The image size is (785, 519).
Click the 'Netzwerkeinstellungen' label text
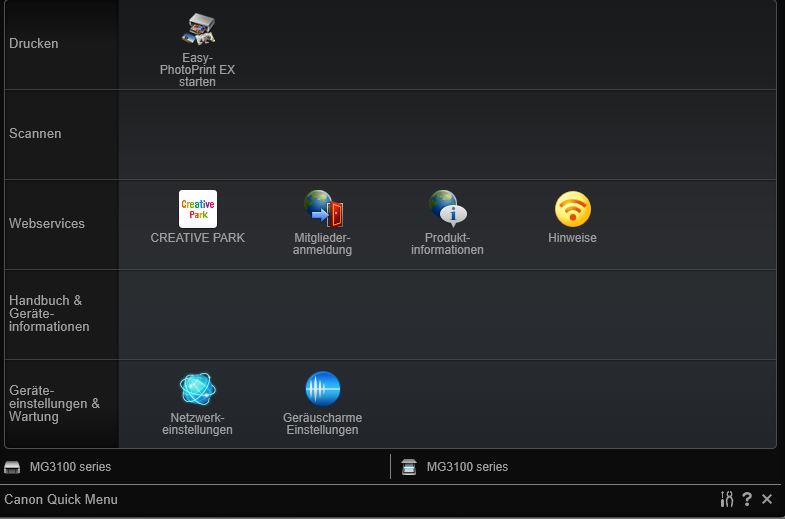197,424
